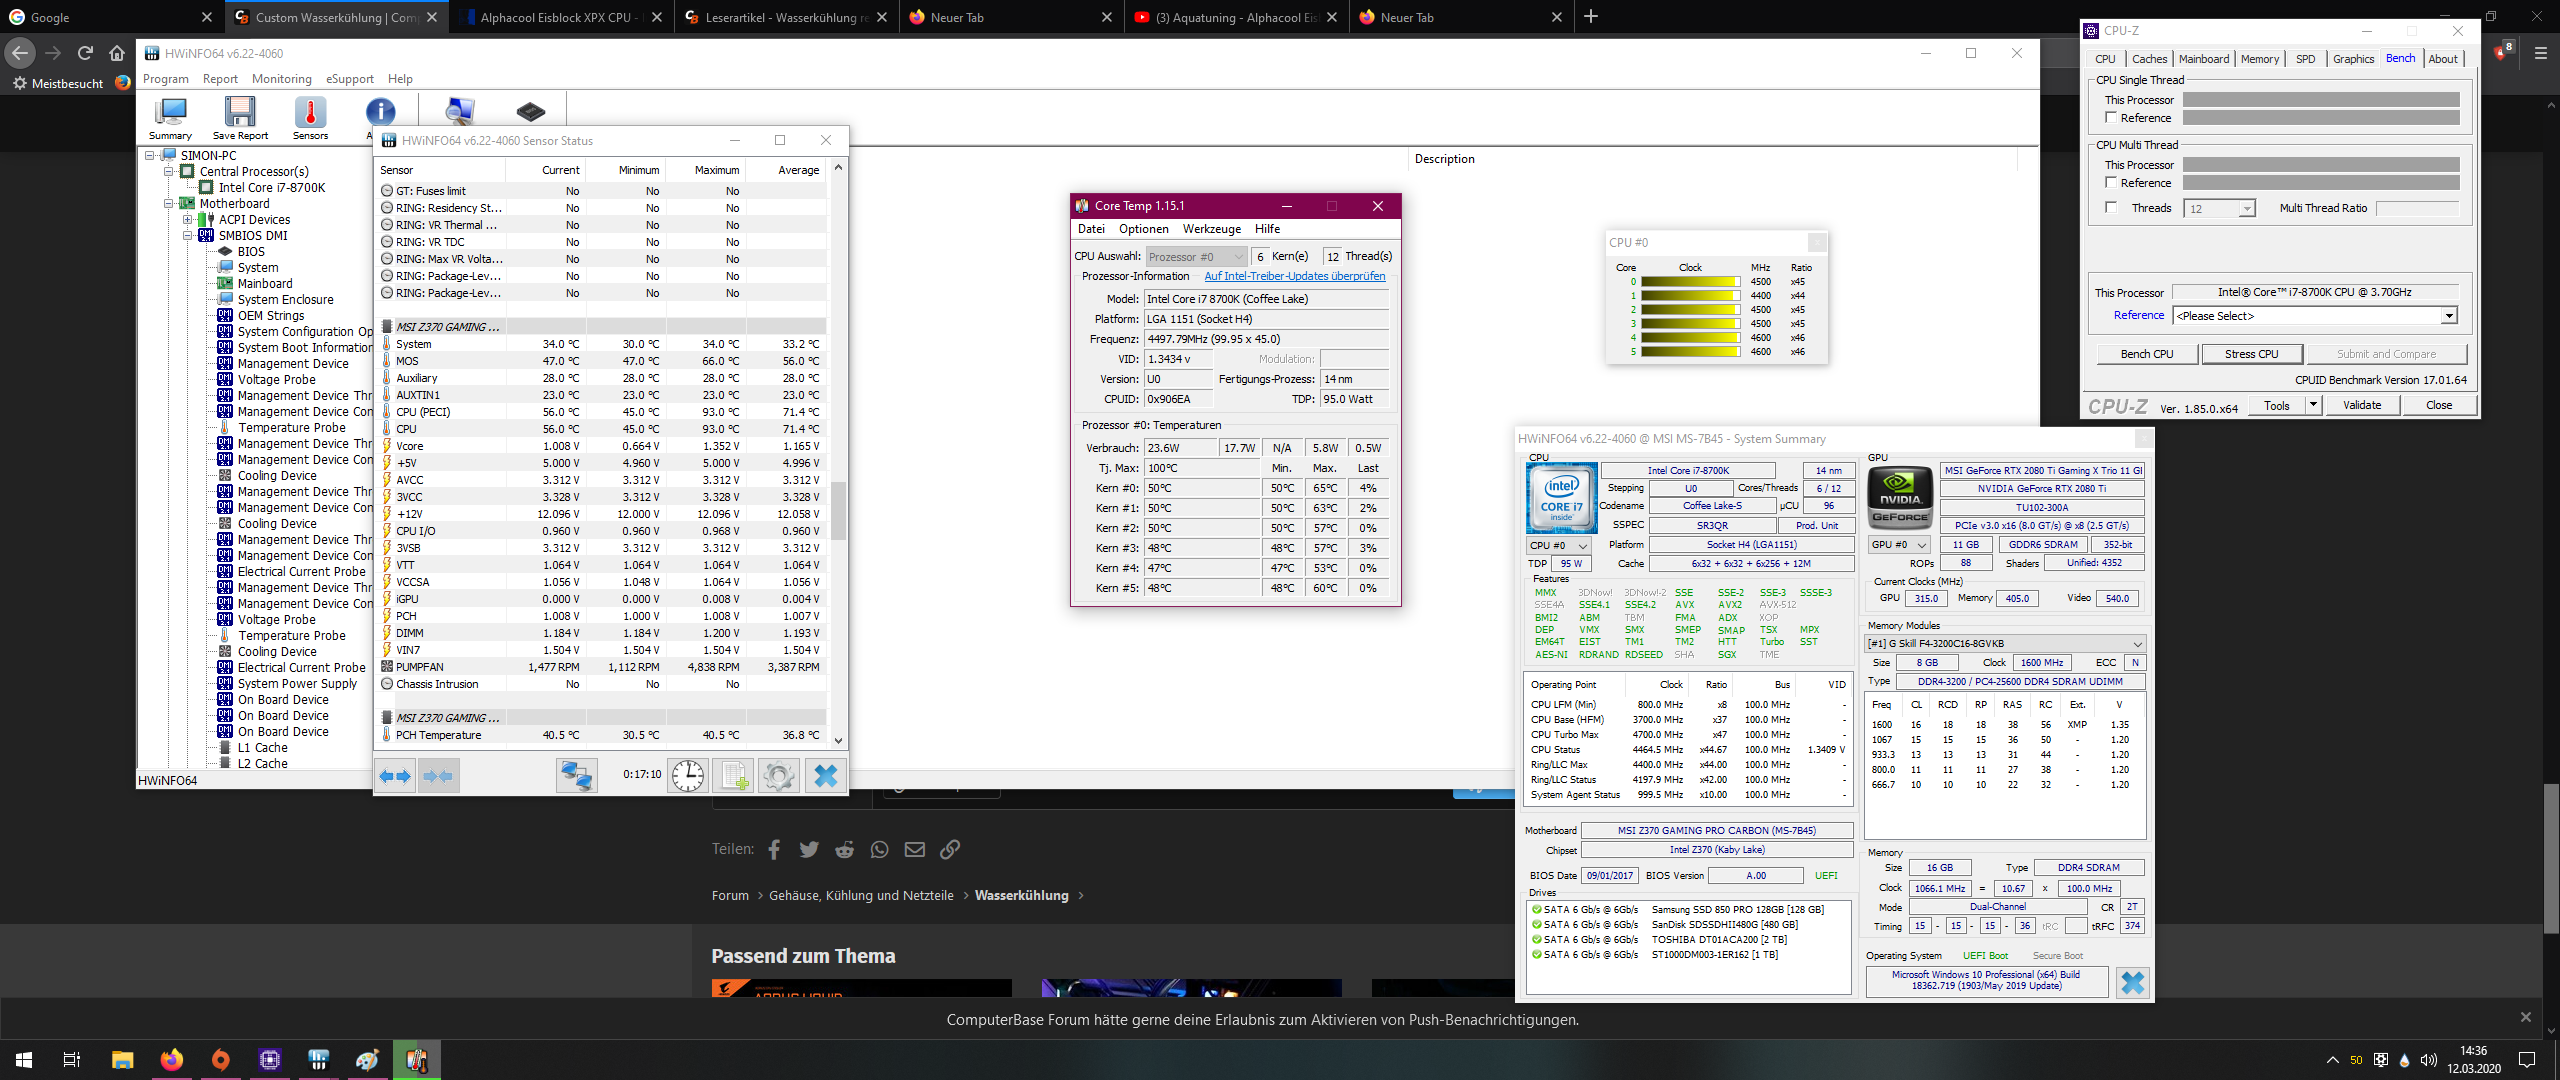2560x1080 pixels.
Task: Open the Prozessor #0 dropdown in Core Temp
Action: 1196,257
